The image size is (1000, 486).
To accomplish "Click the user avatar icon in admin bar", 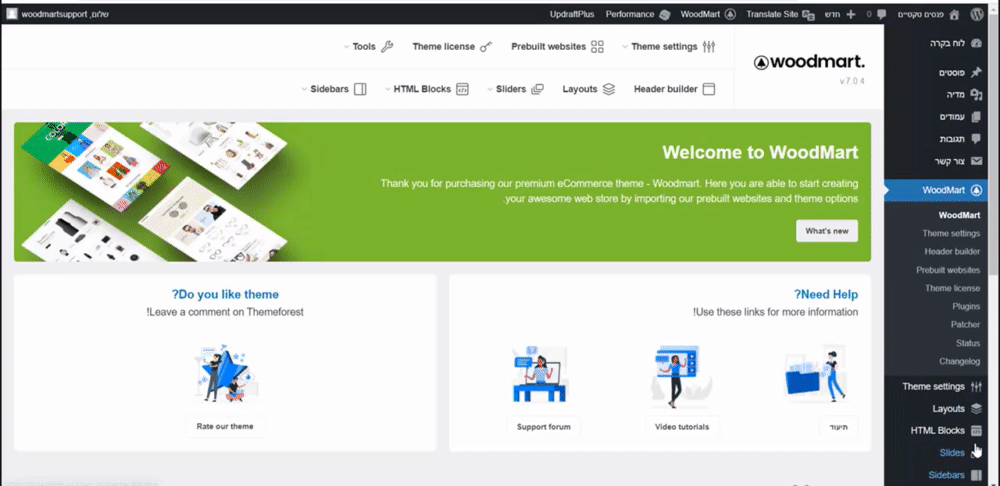I will coord(11,14).
